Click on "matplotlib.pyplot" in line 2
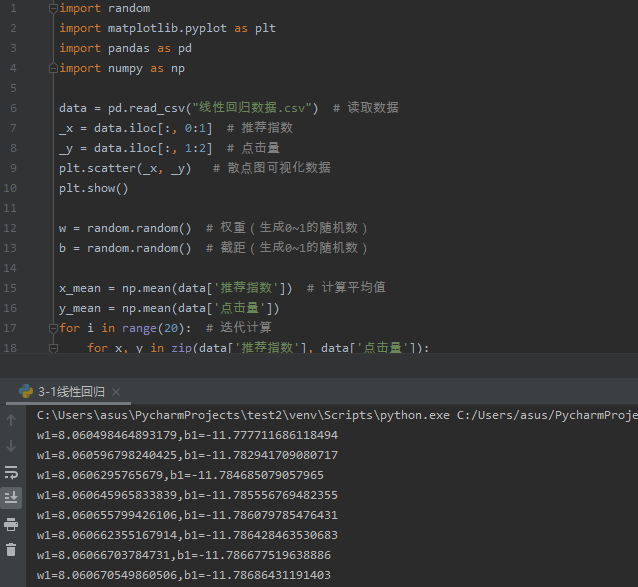 coord(167,28)
